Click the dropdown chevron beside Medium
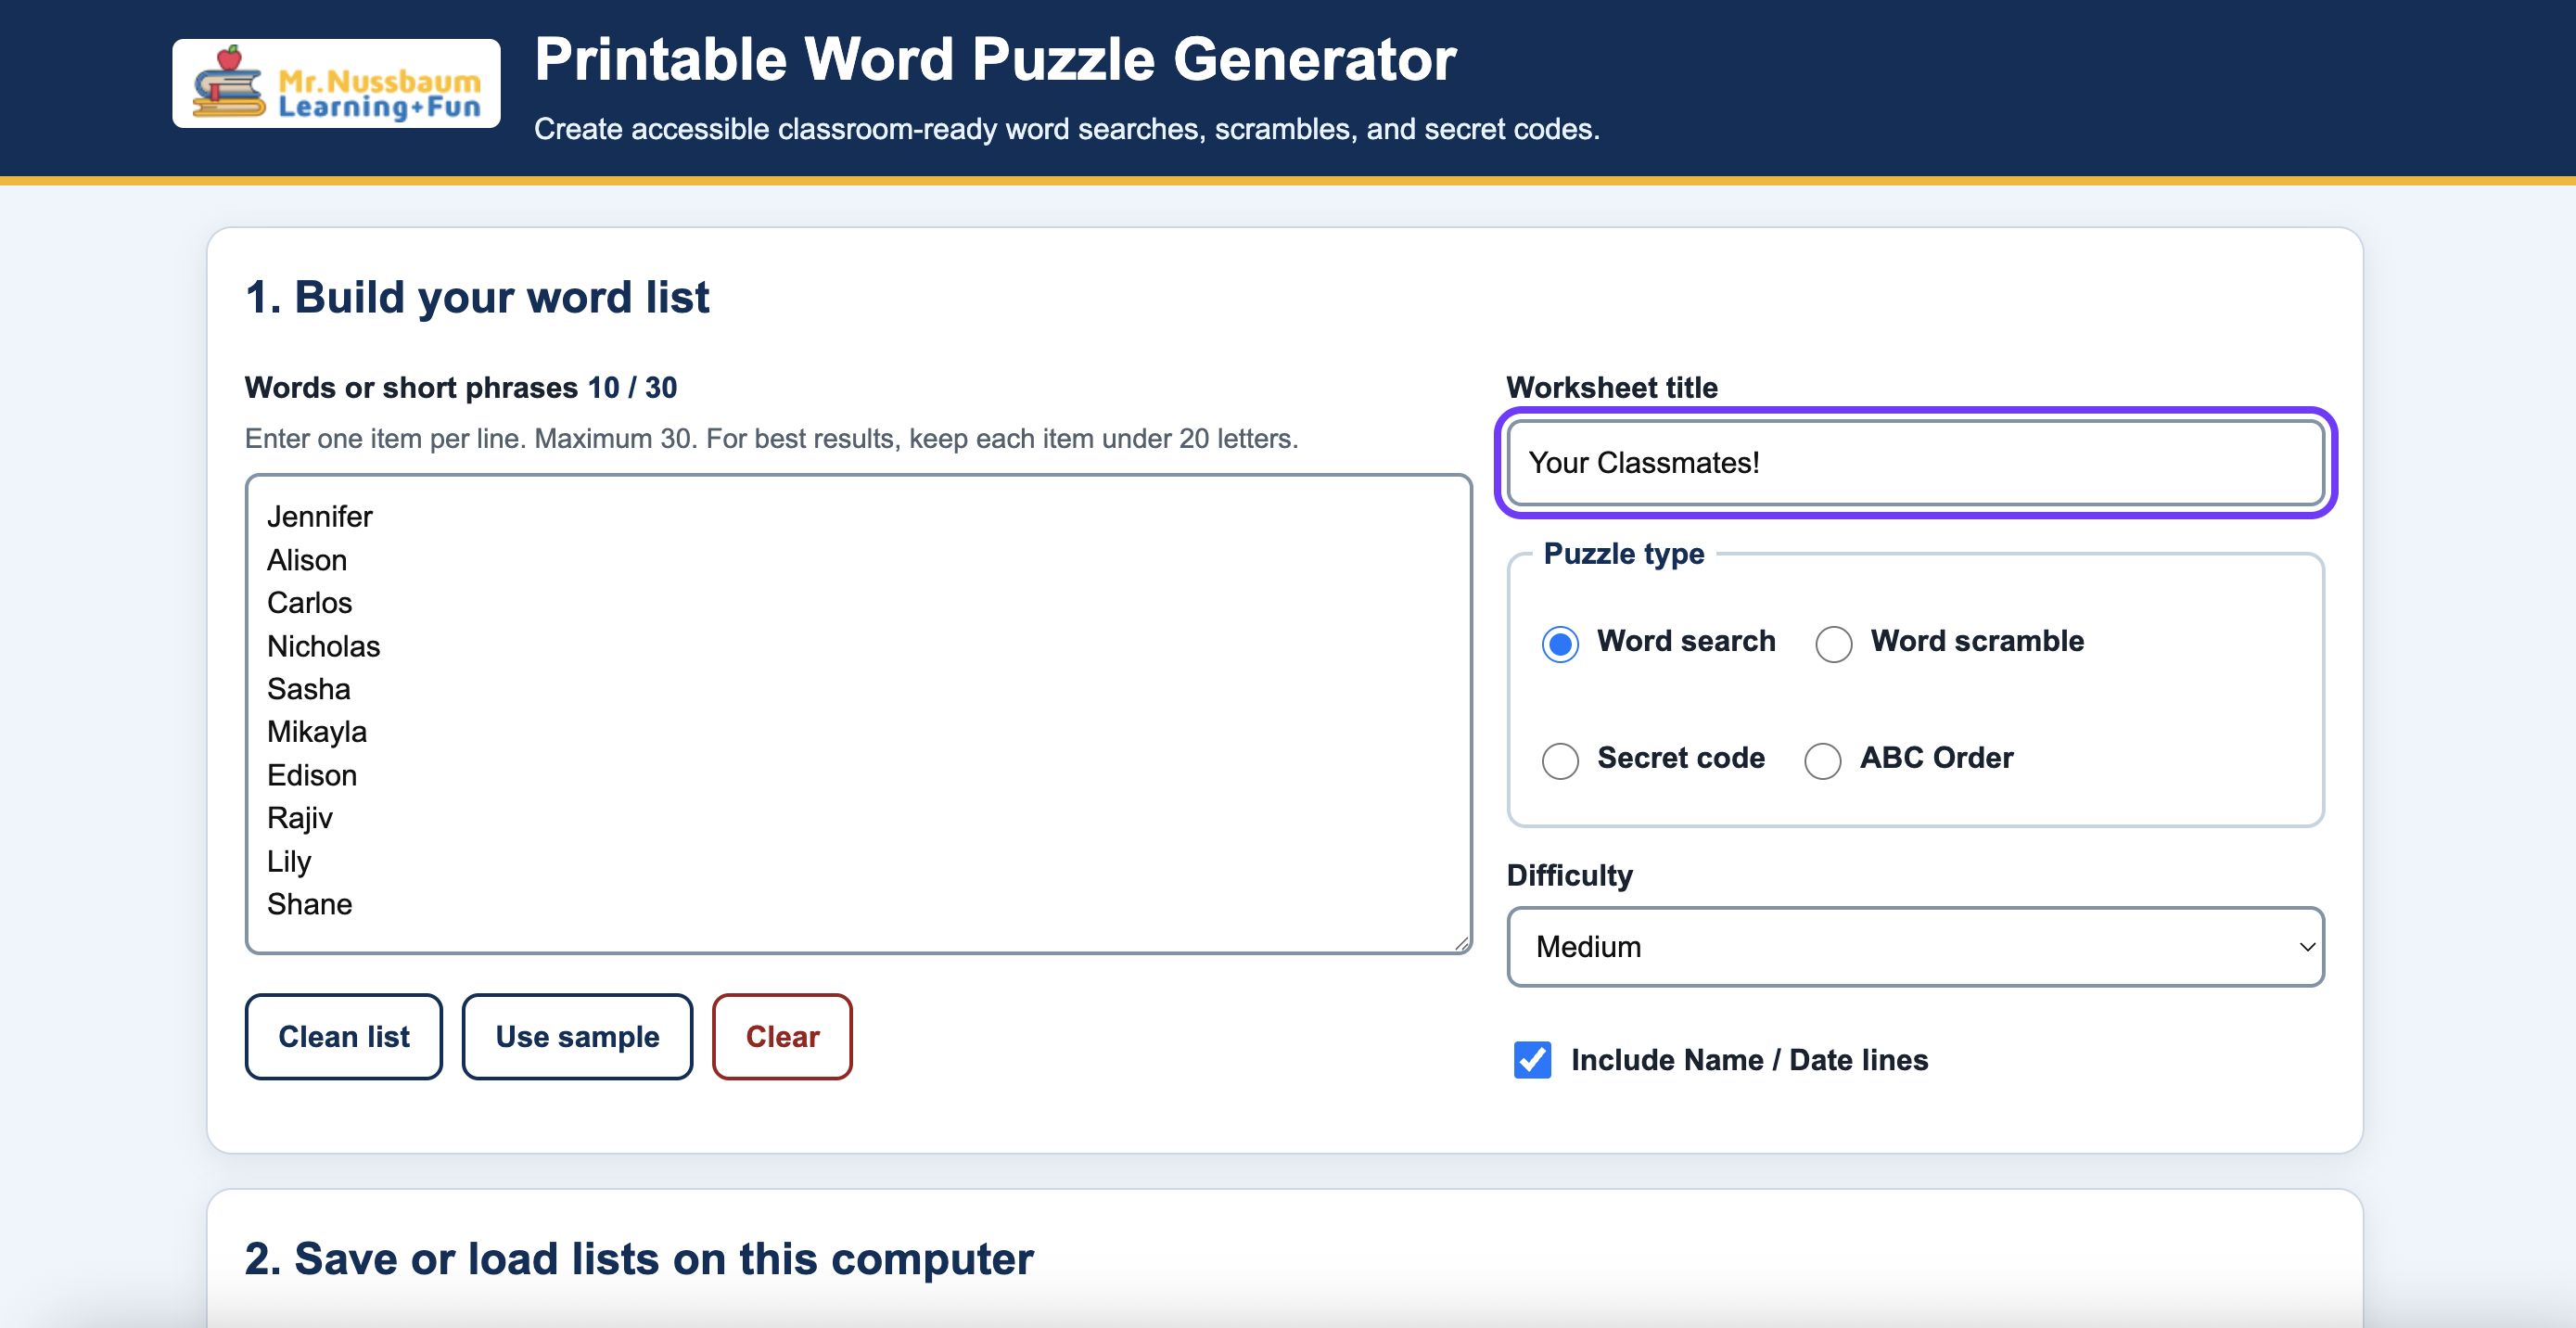Screen dimensions: 2576x1328 pyautogui.click(x=2307, y=947)
